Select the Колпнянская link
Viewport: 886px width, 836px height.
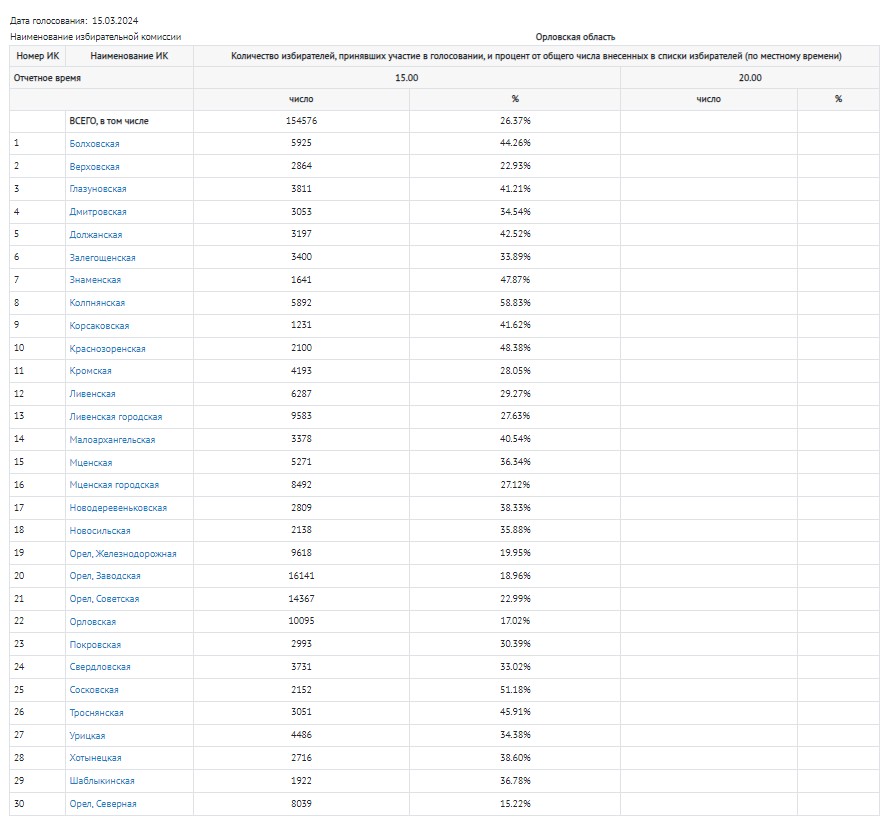pyautogui.click(x=97, y=303)
